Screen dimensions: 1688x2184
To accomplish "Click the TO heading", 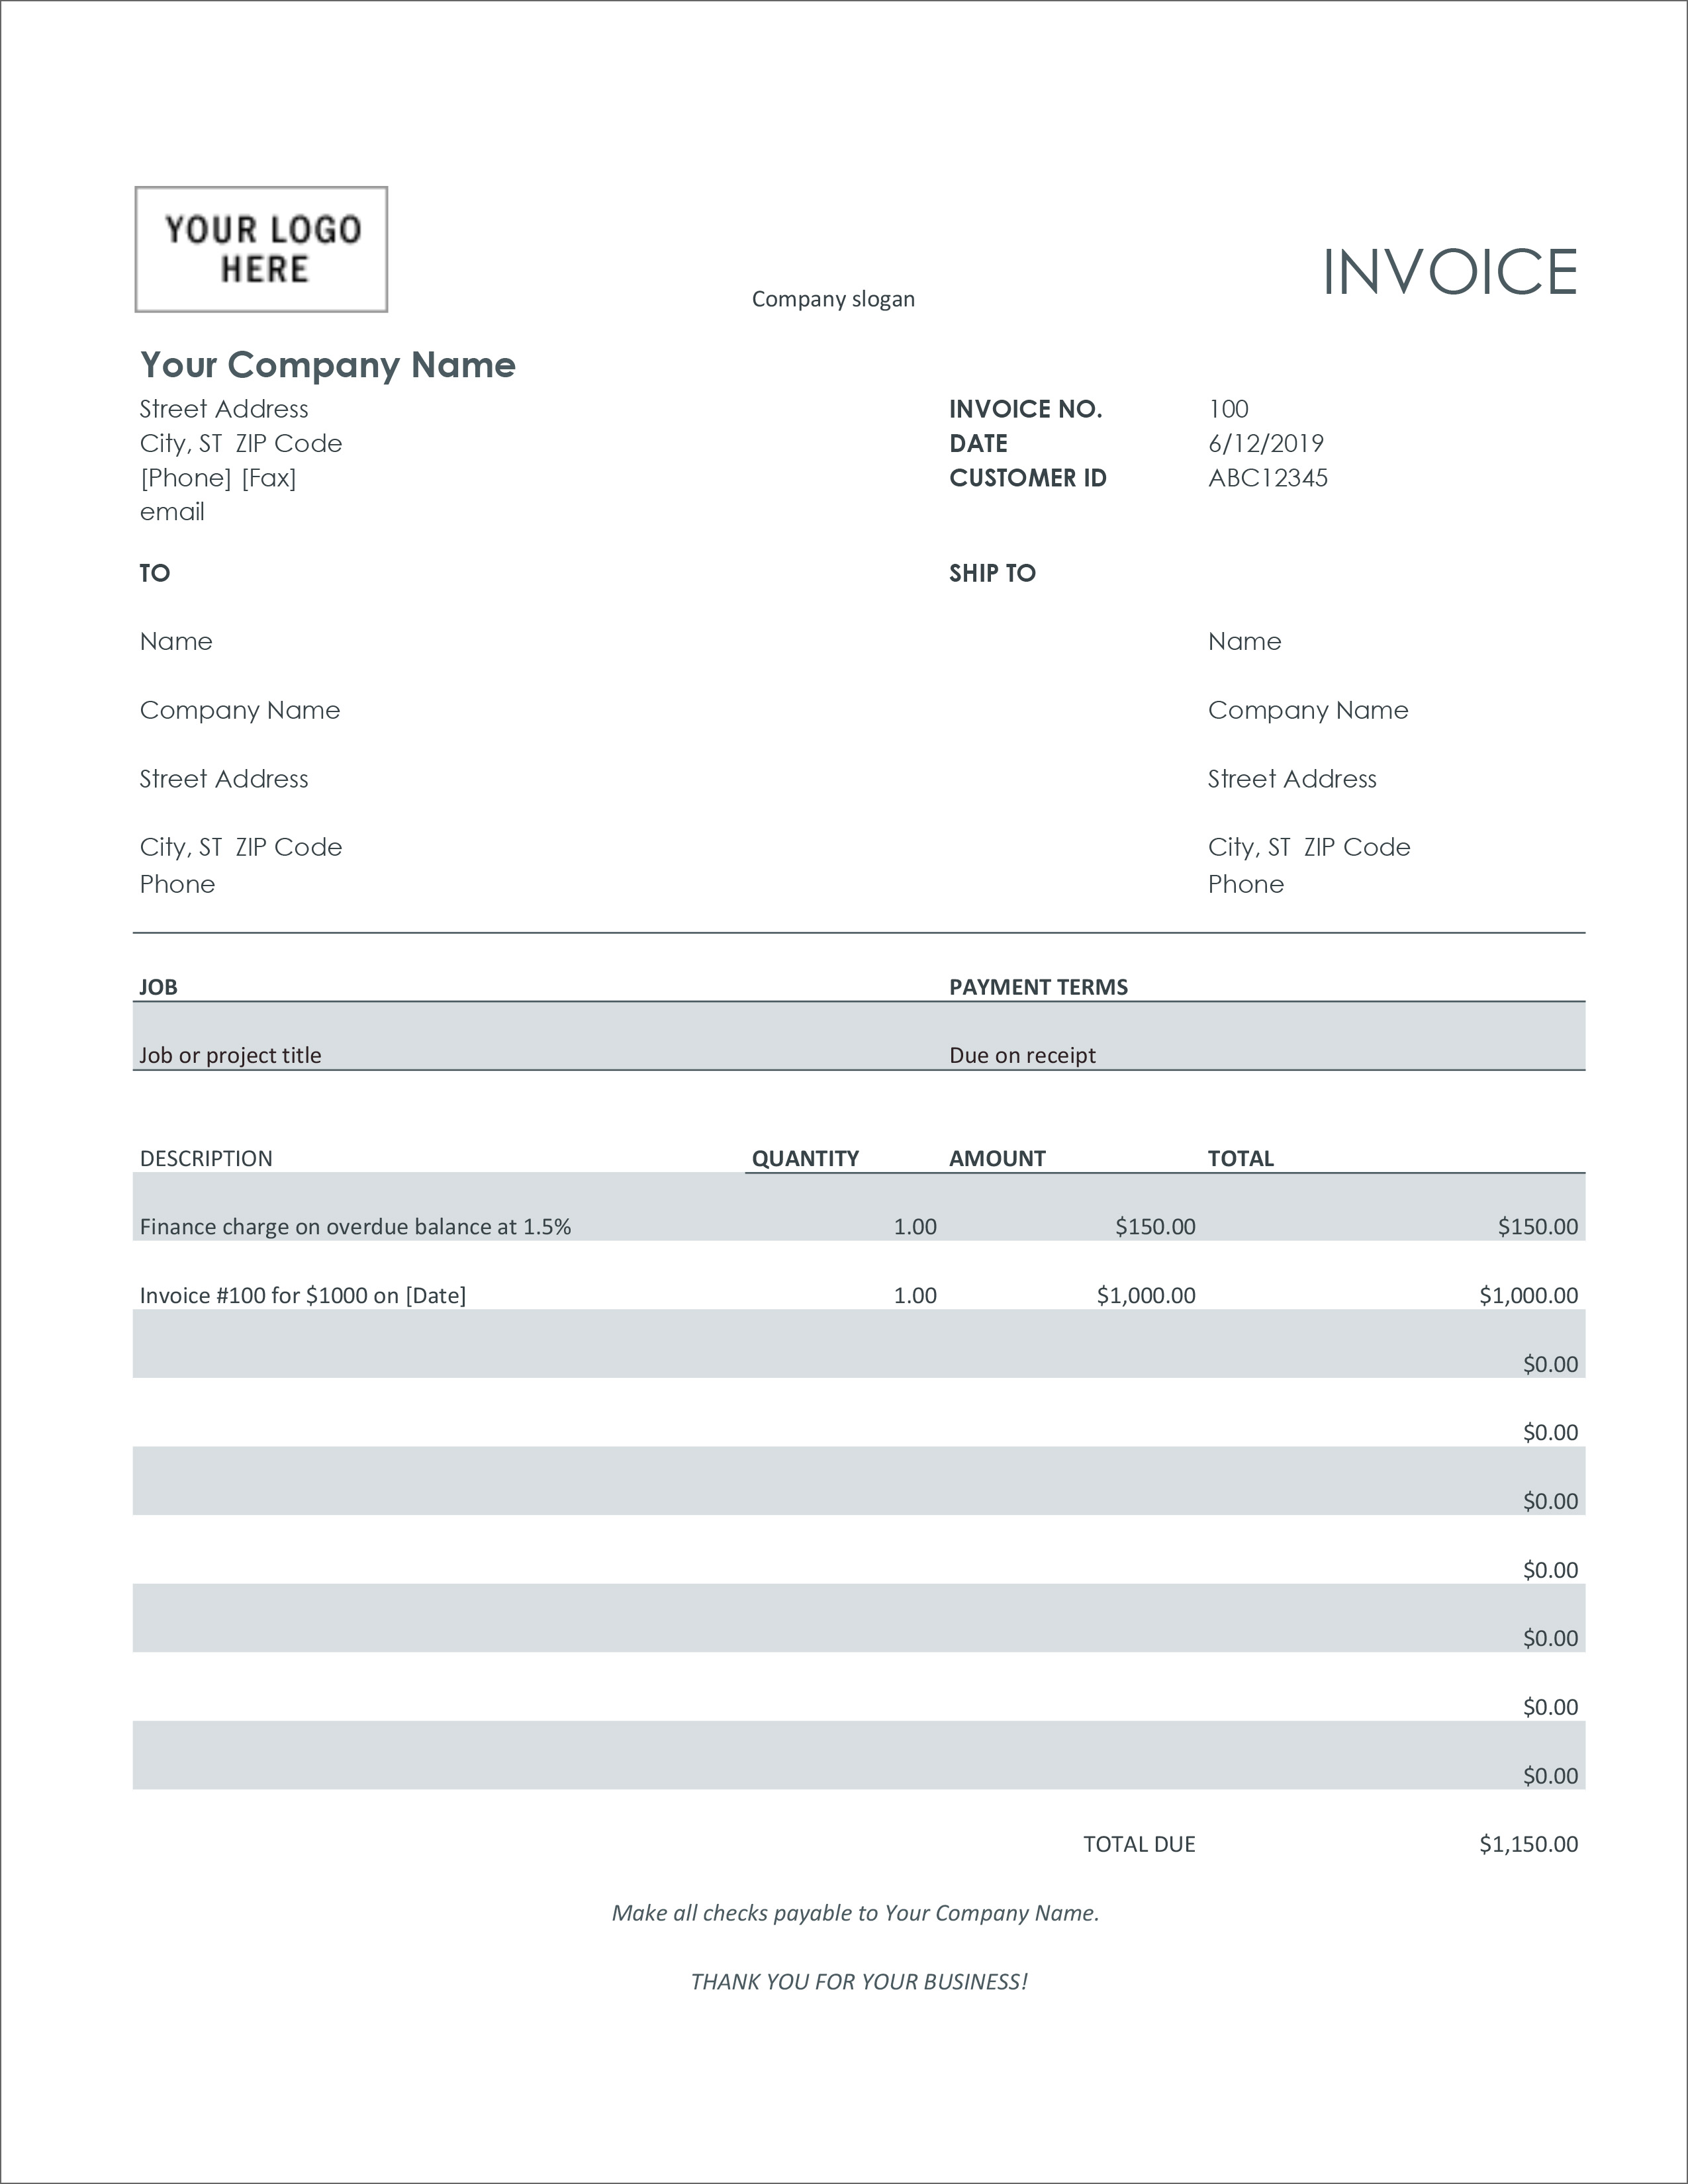I will 155,573.
